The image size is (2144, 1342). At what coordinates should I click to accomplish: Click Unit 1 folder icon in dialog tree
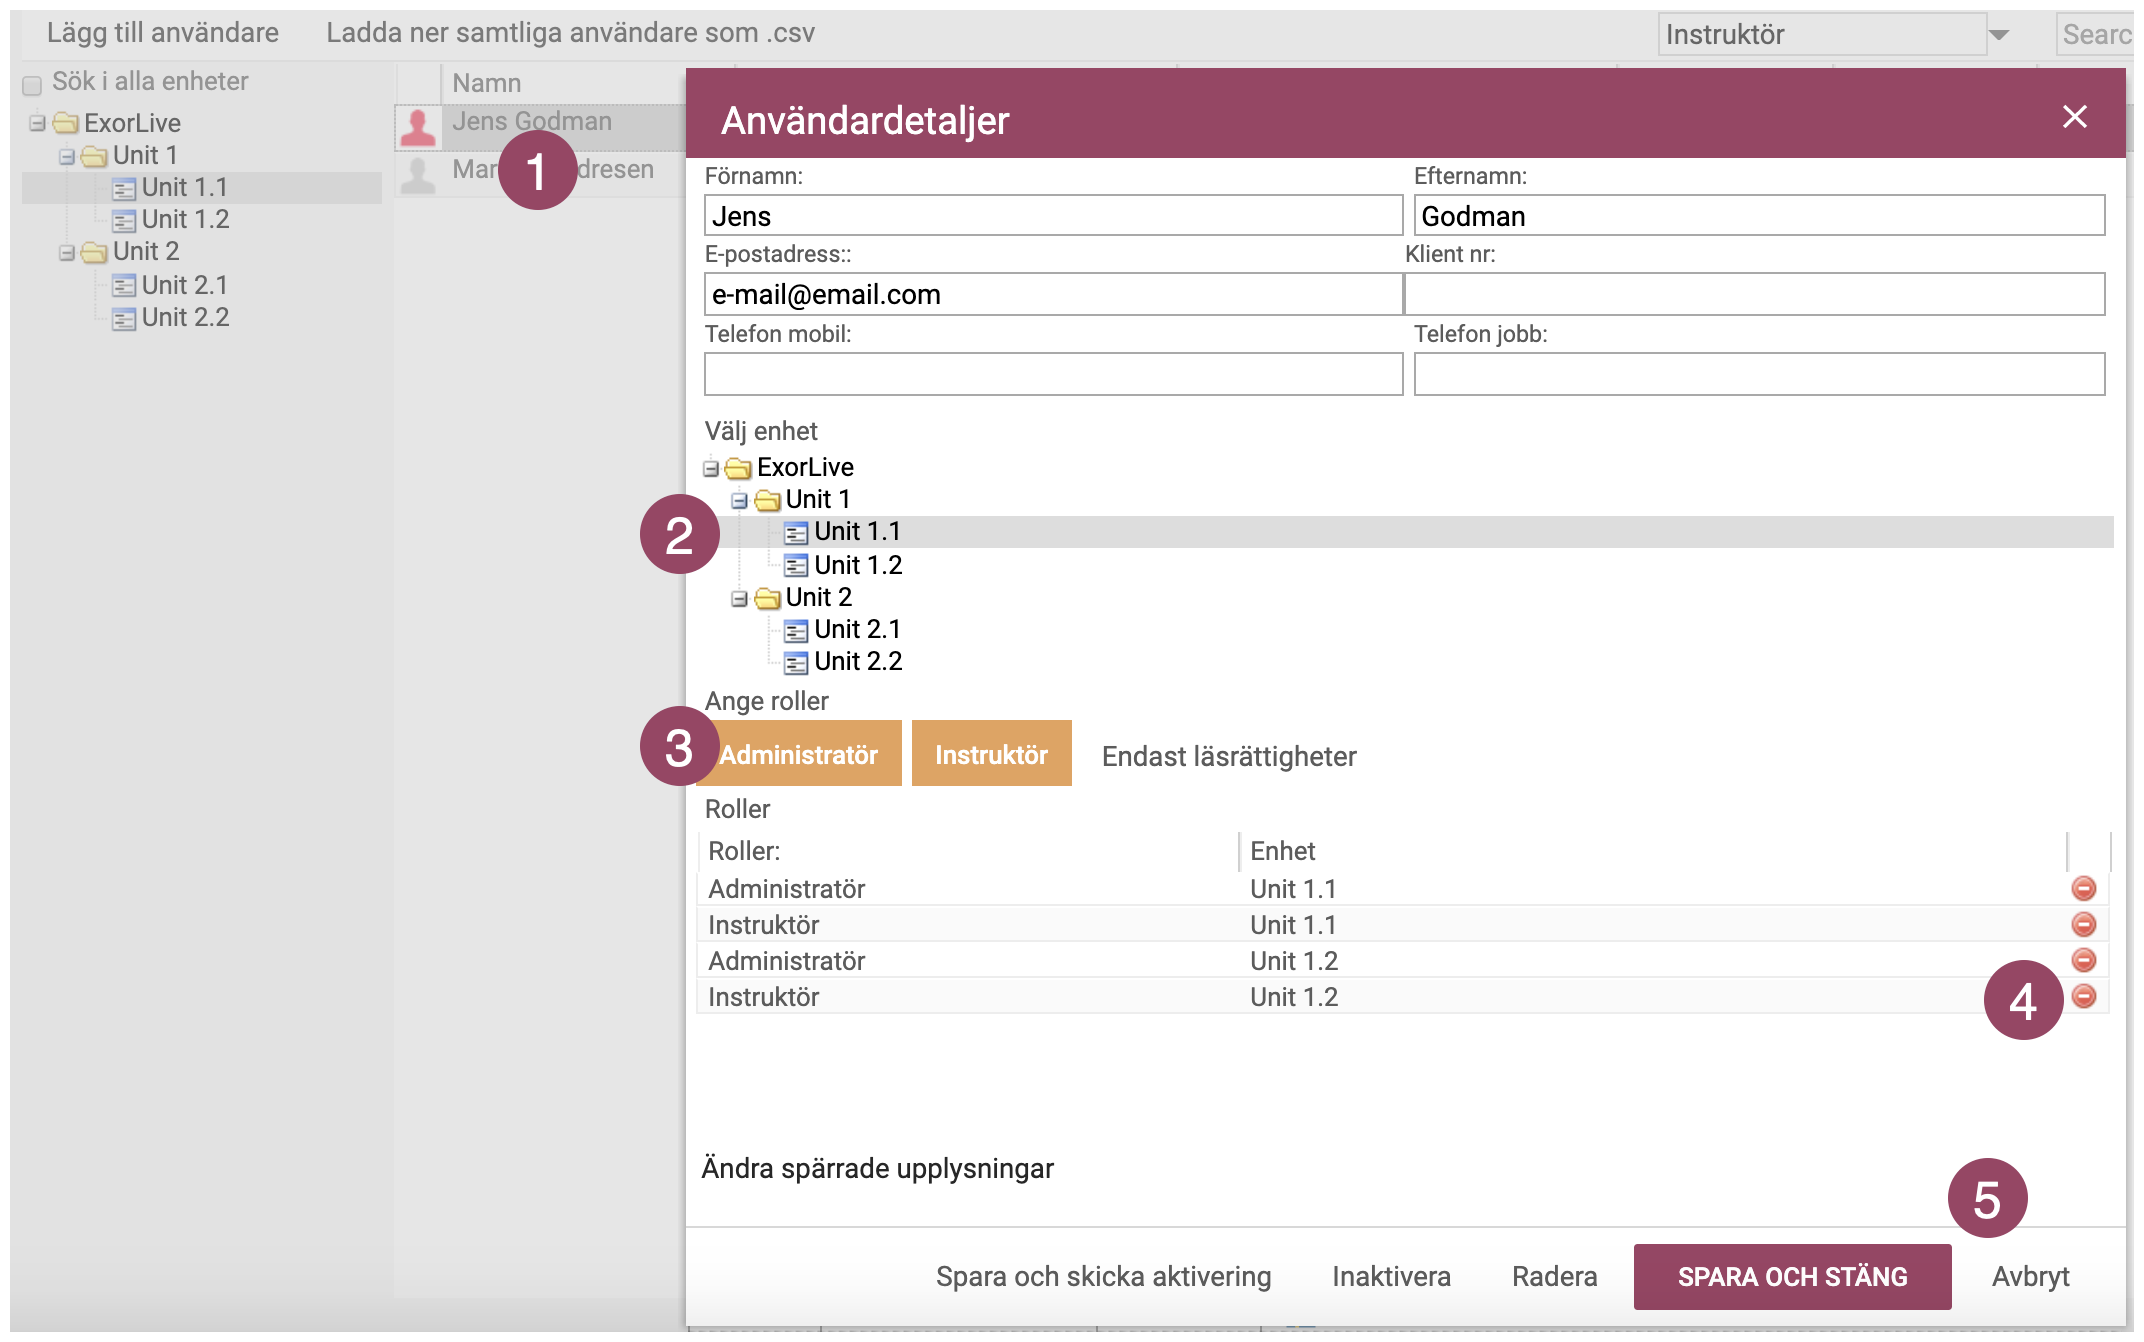tap(767, 500)
